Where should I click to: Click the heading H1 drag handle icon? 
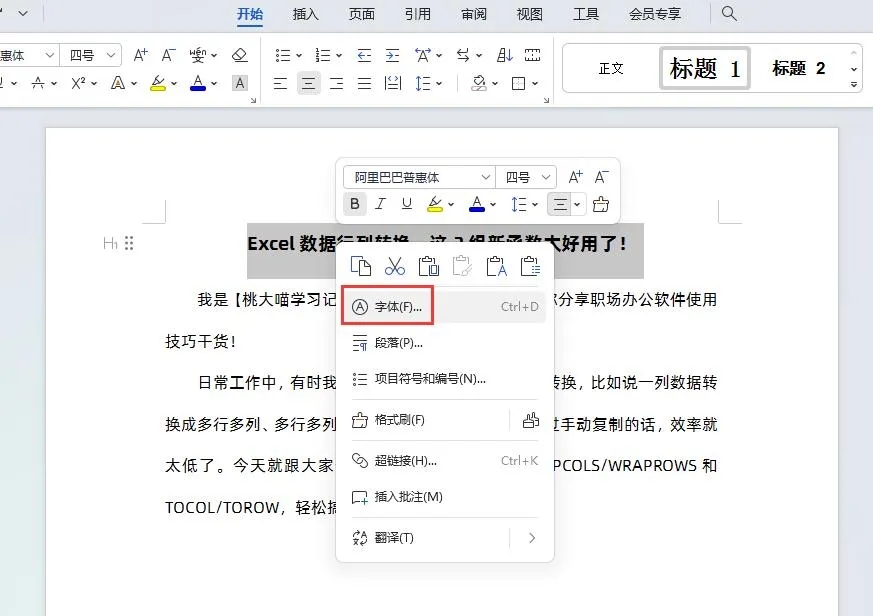point(129,243)
